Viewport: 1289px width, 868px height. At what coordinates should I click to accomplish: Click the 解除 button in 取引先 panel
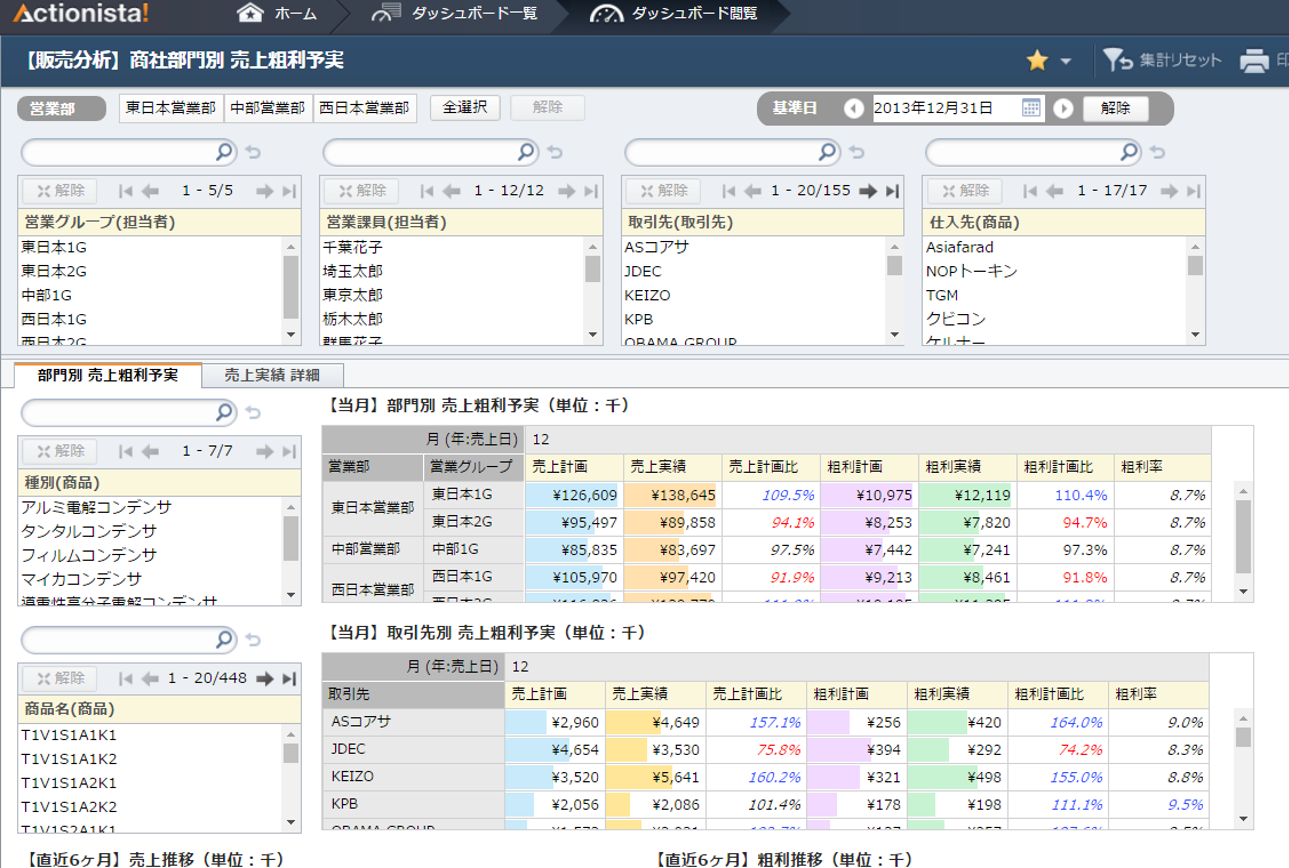point(663,191)
